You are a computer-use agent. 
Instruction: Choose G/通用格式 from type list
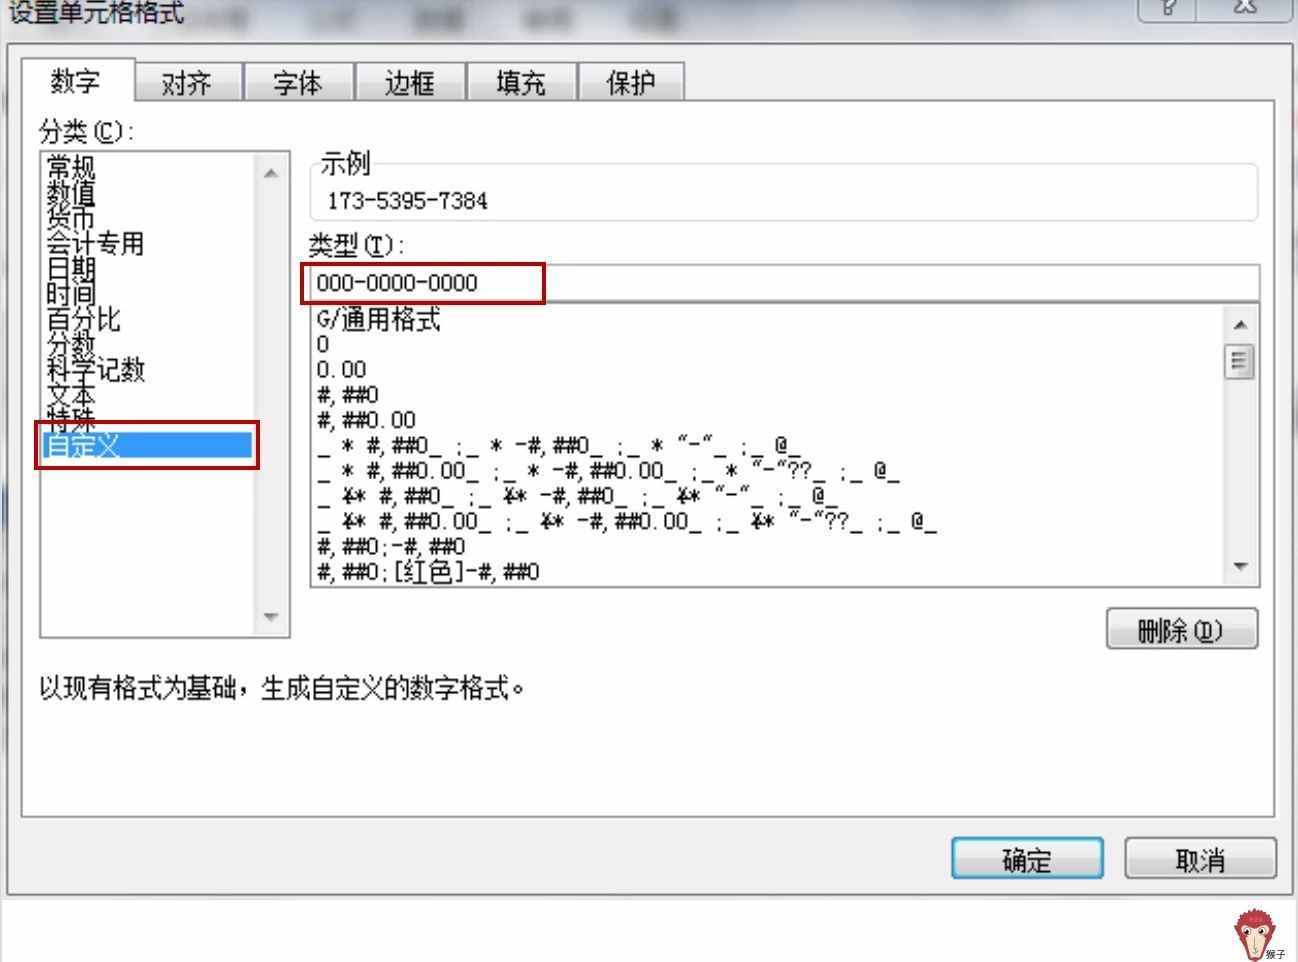pos(378,320)
